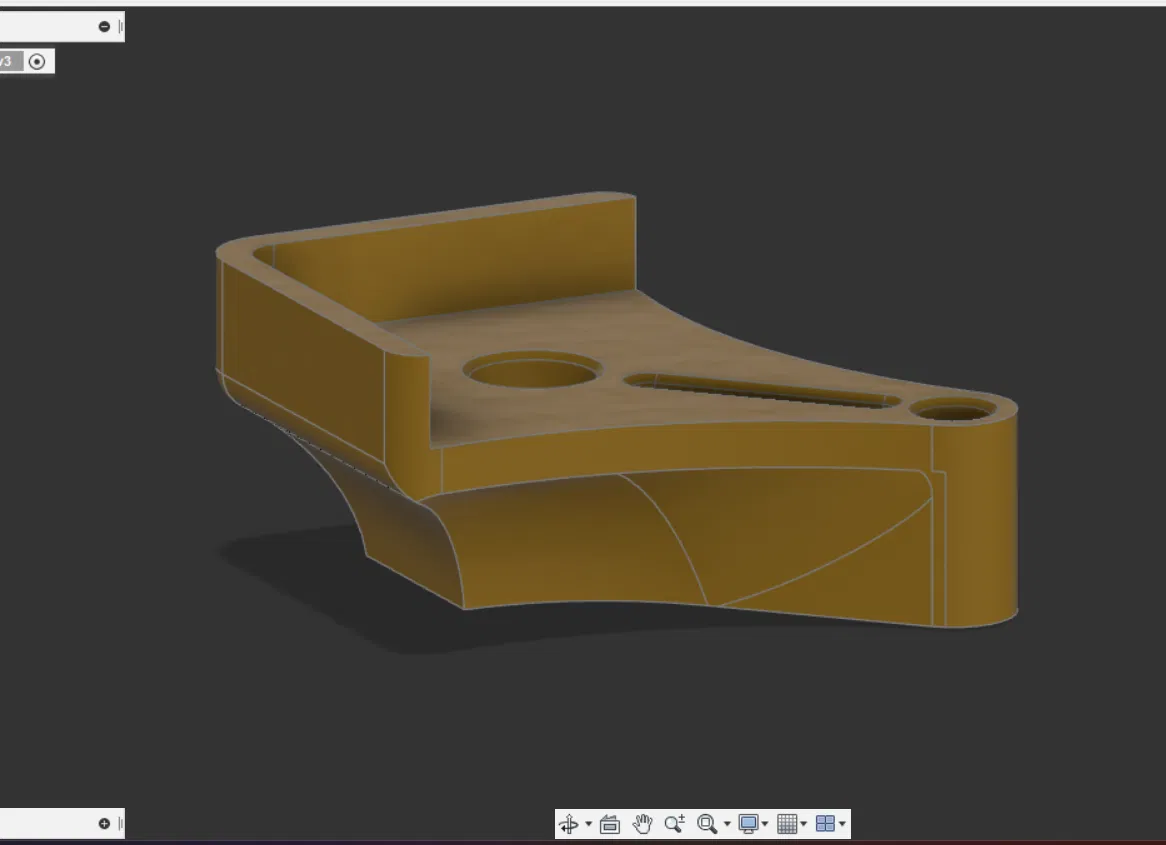The width and height of the screenshot is (1166, 845).
Task: Expand the Viewports dropdown arrow
Action: coord(843,824)
